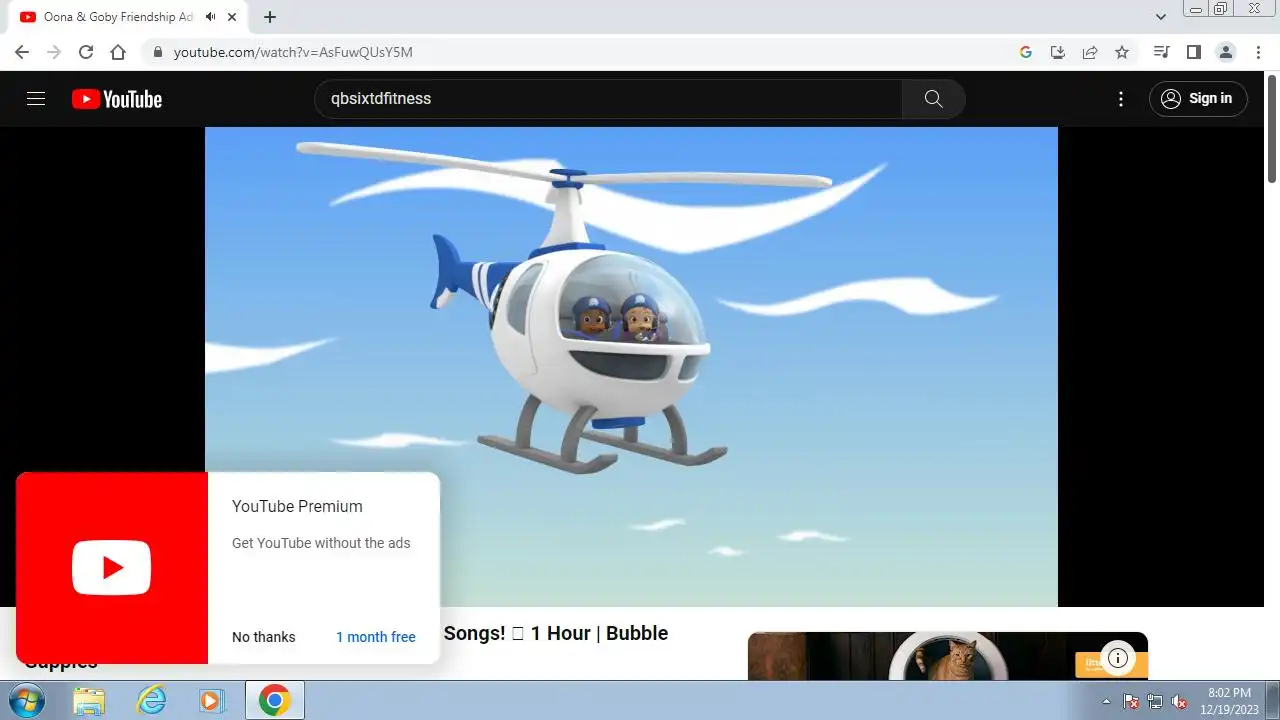Viewport: 1280px width, 720px height.
Task: Share this page icon
Action: click(1090, 52)
